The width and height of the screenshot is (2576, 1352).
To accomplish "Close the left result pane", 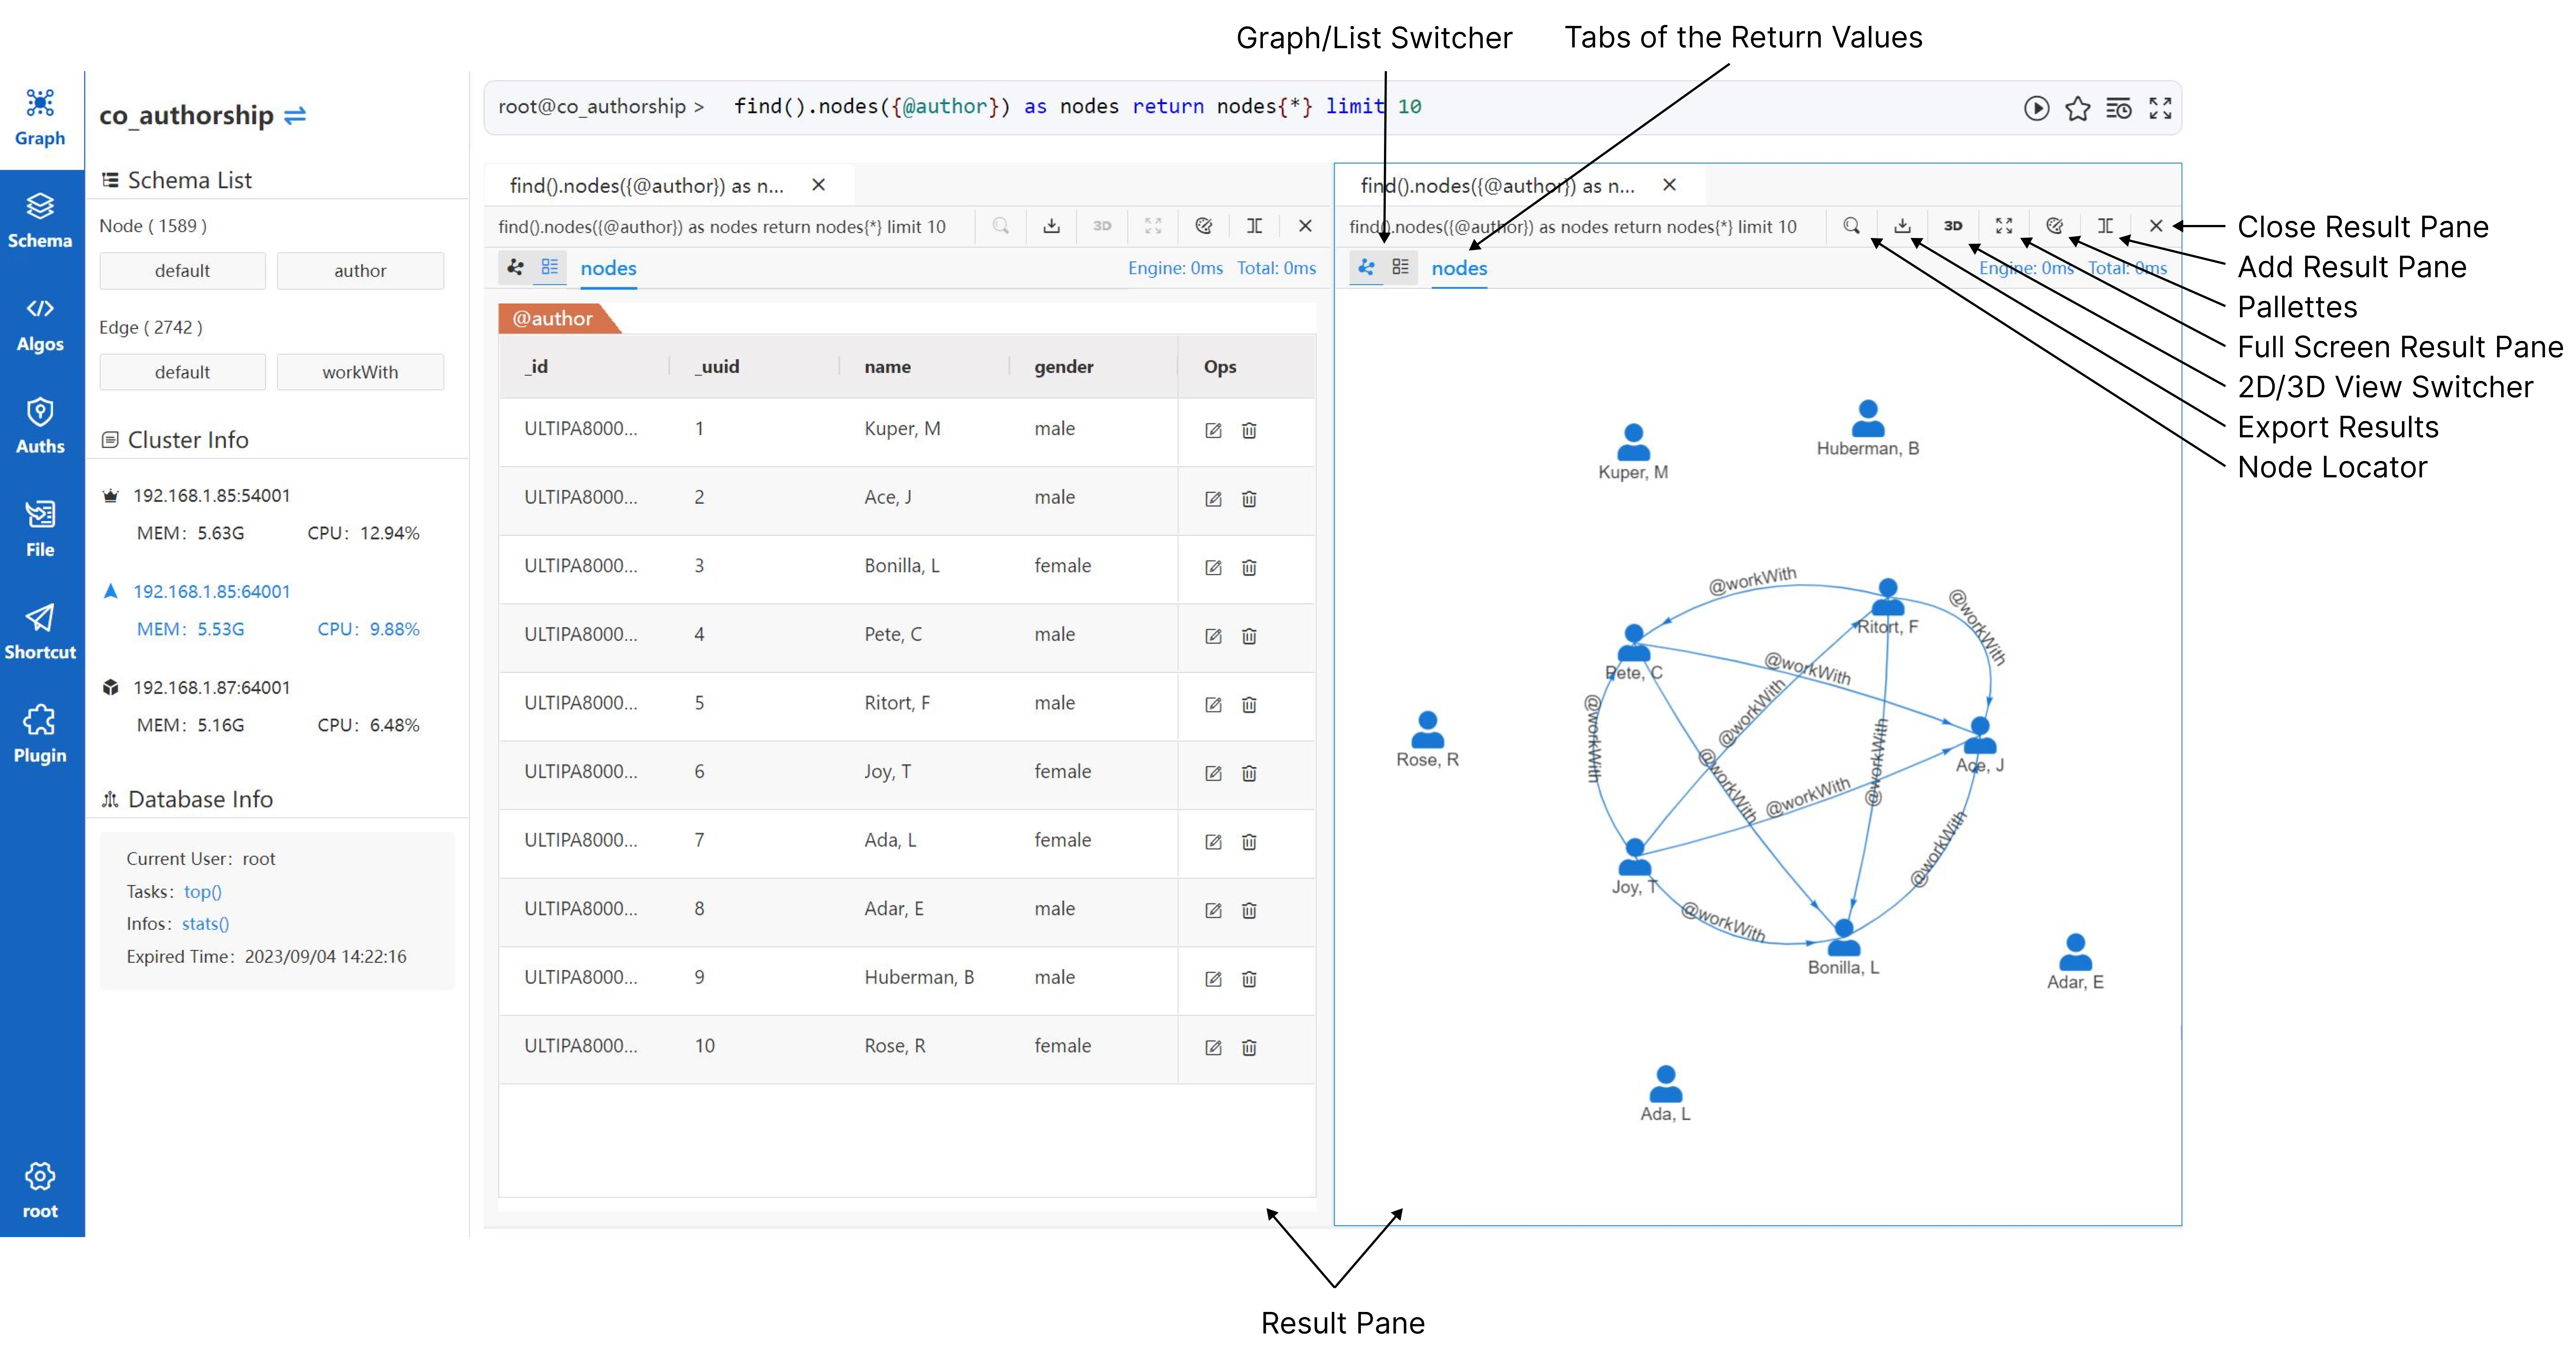I will [1305, 226].
